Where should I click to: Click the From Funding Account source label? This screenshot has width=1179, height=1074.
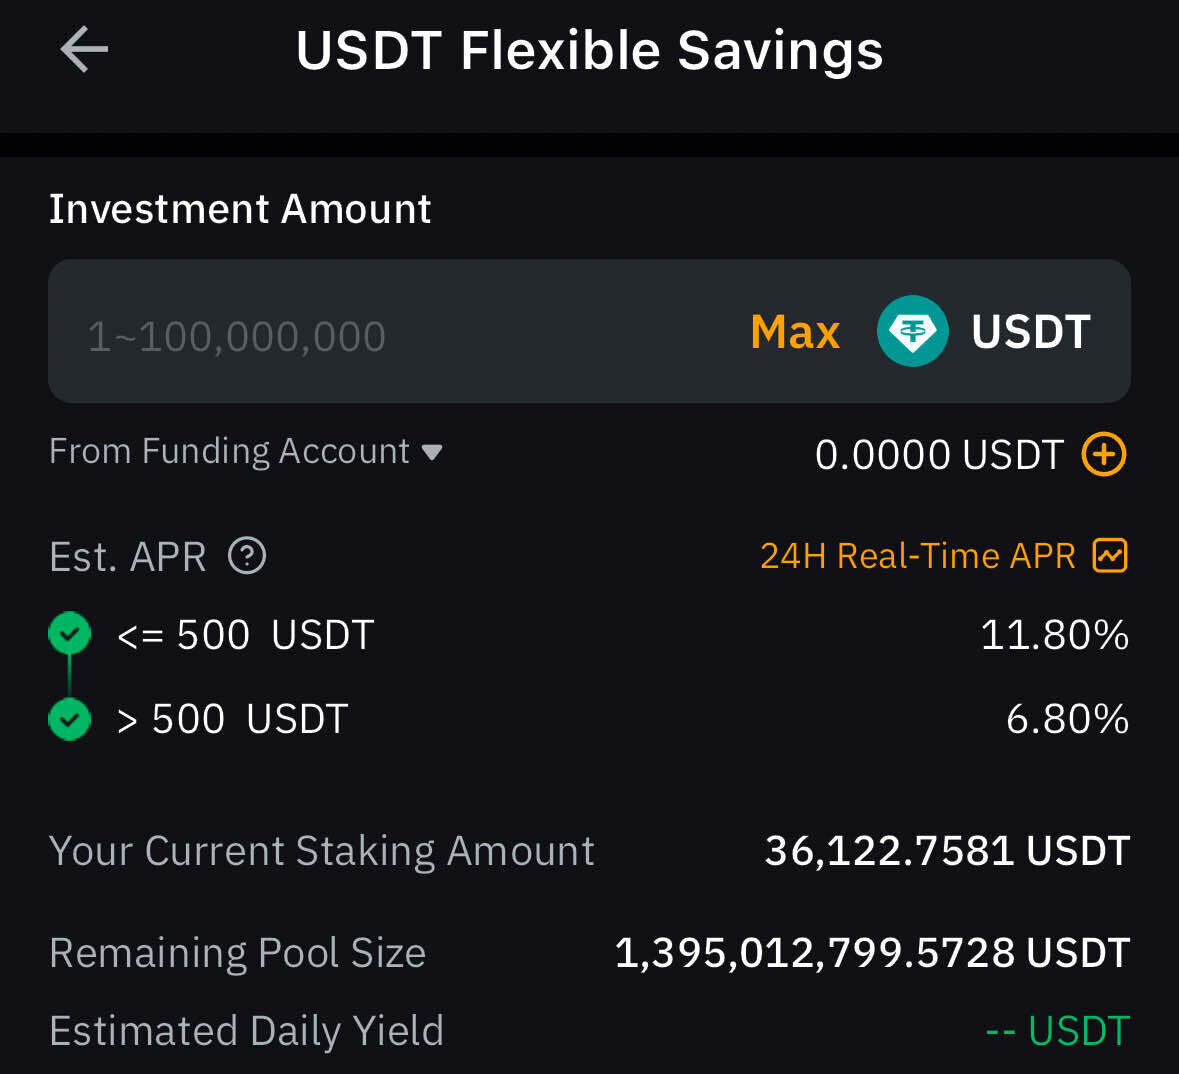(x=229, y=451)
